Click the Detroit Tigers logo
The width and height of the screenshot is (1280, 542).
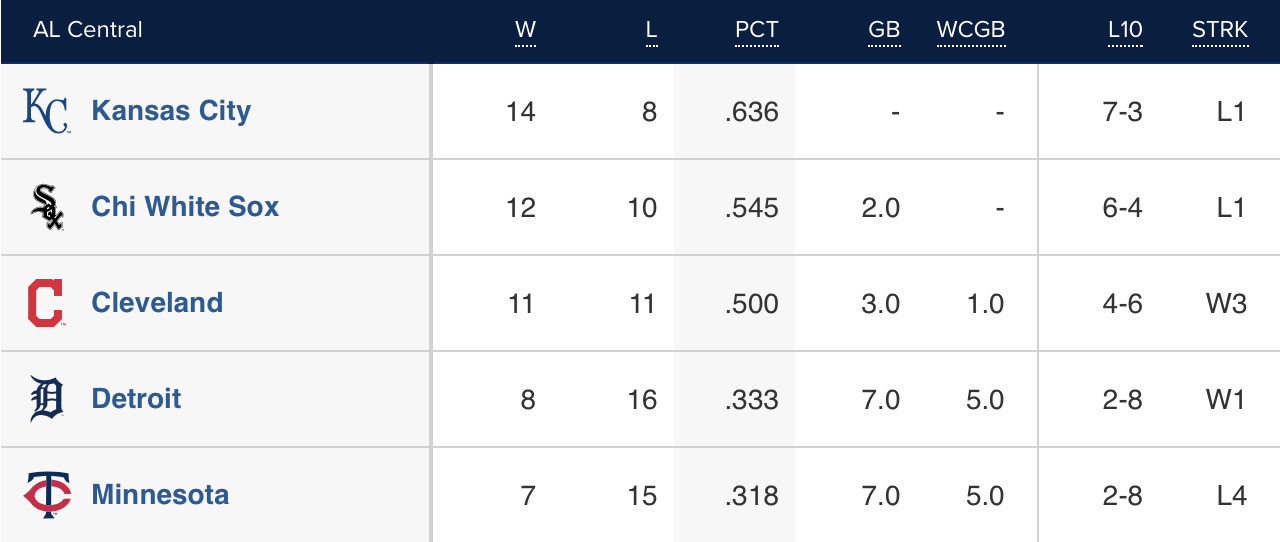pyautogui.click(x=46, y=399)
